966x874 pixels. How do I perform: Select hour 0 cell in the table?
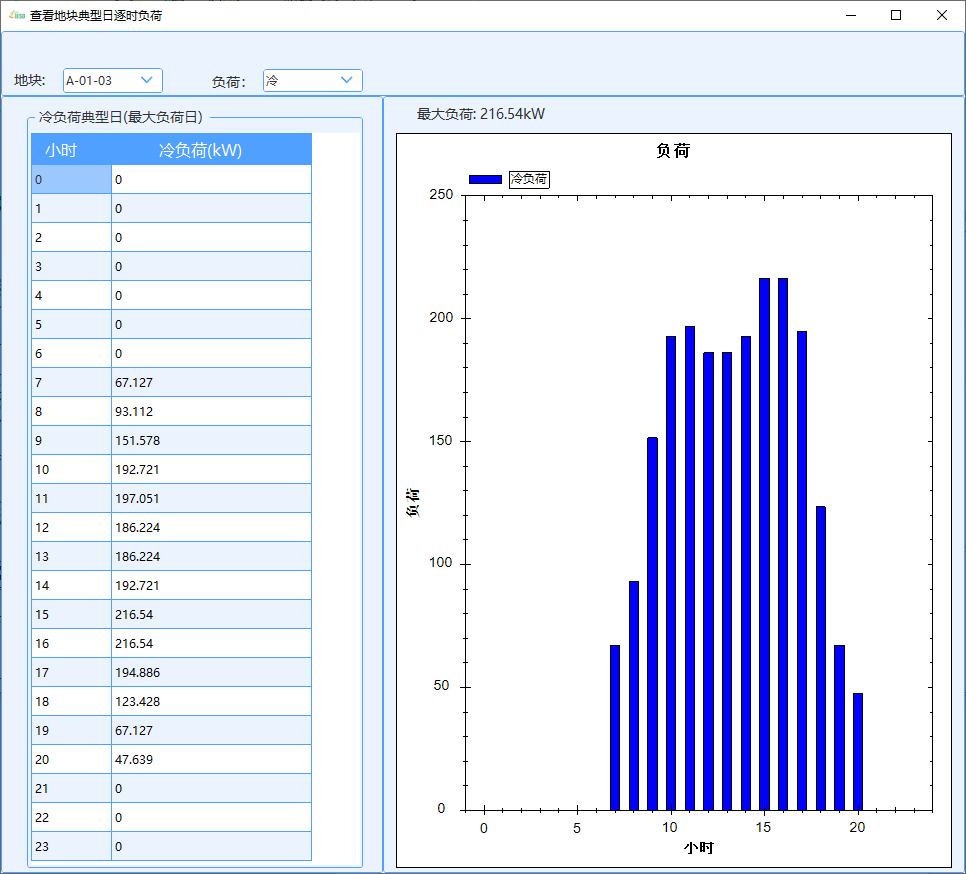tap(71, 180)
